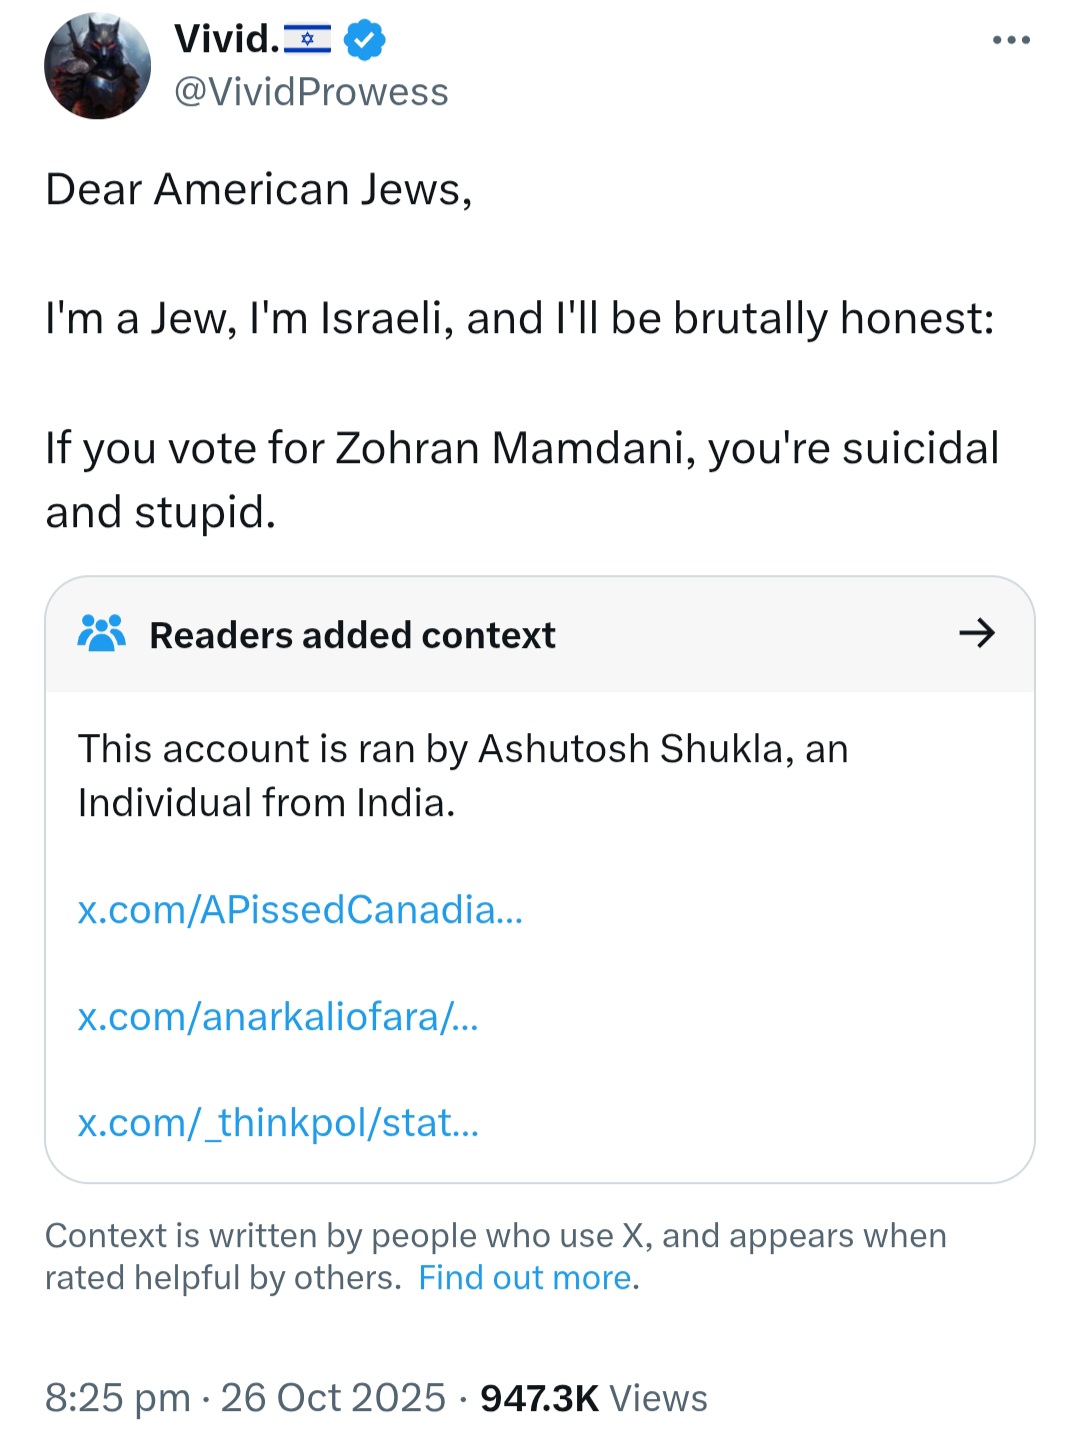Click the "Dear American Jews," opening line
This screenshot has height=1440, width=1080.
(x=259, y=190)
